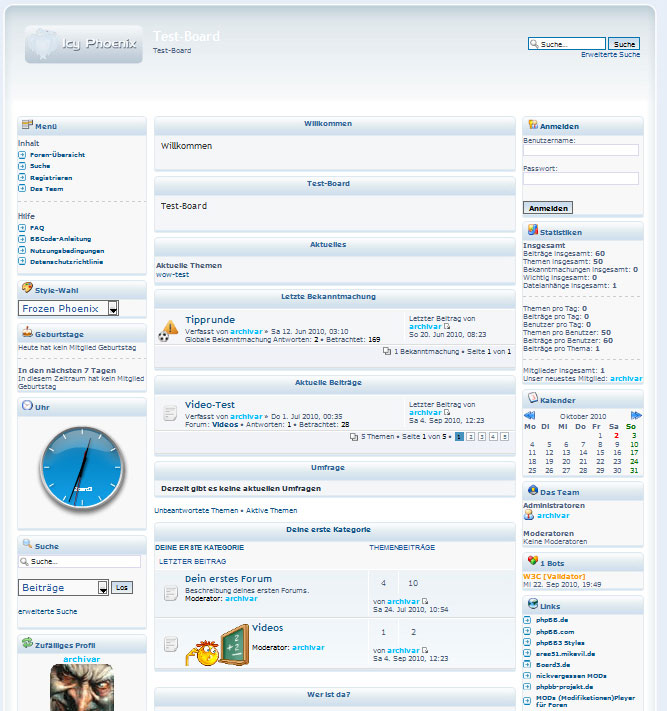Click the Suche button in the header
This screenshot has width=667, height=711.
coord(624,44)
